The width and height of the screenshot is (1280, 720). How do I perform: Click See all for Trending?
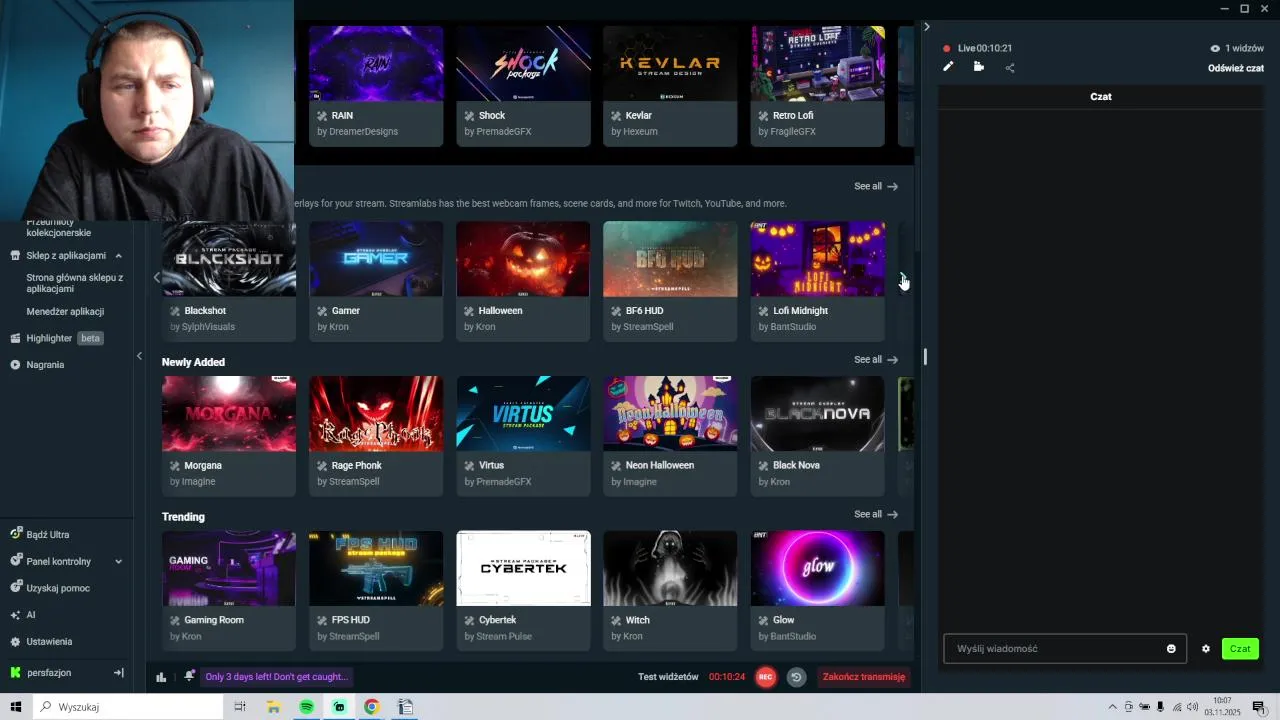pyautogui.click(x=876, y=515)
